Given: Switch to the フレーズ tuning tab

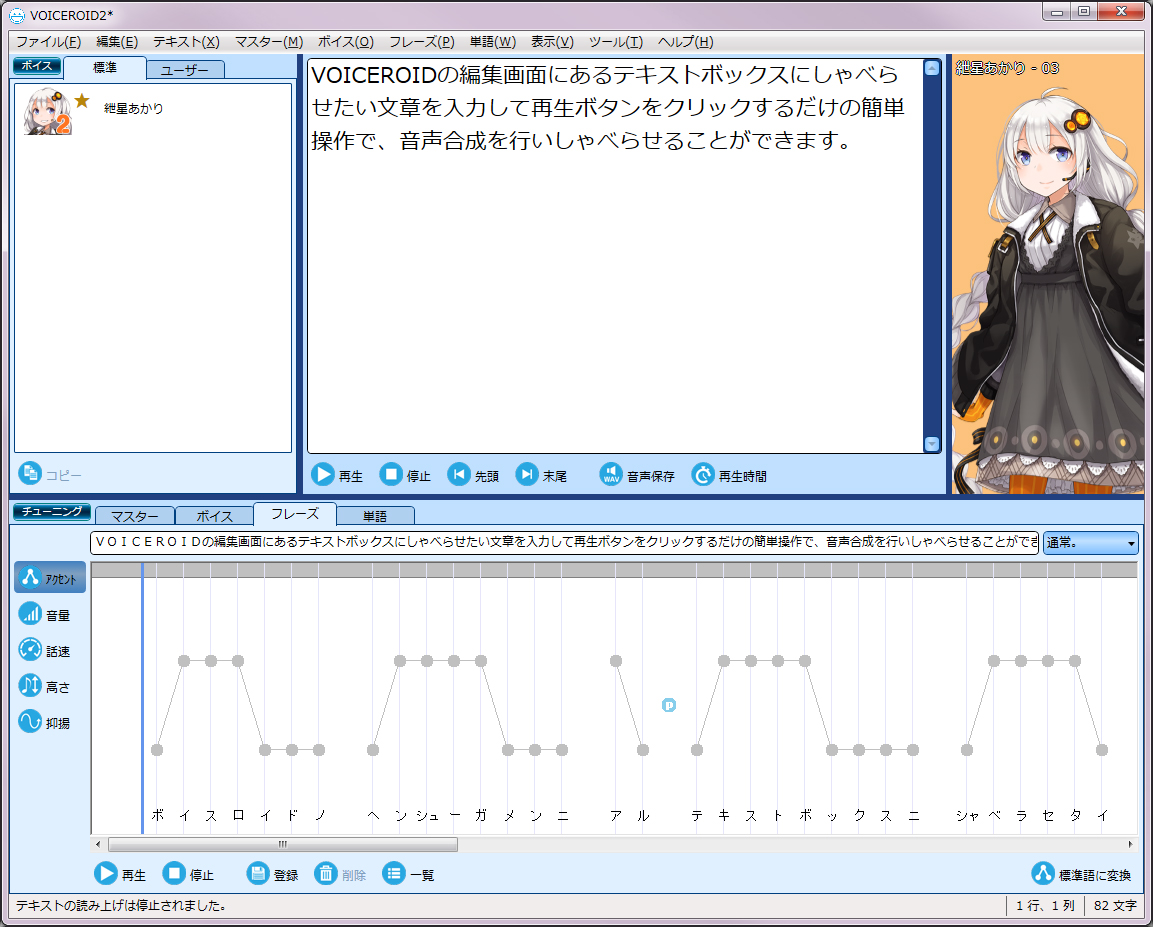Looking at the screenshot, I should tap(295, 514).
